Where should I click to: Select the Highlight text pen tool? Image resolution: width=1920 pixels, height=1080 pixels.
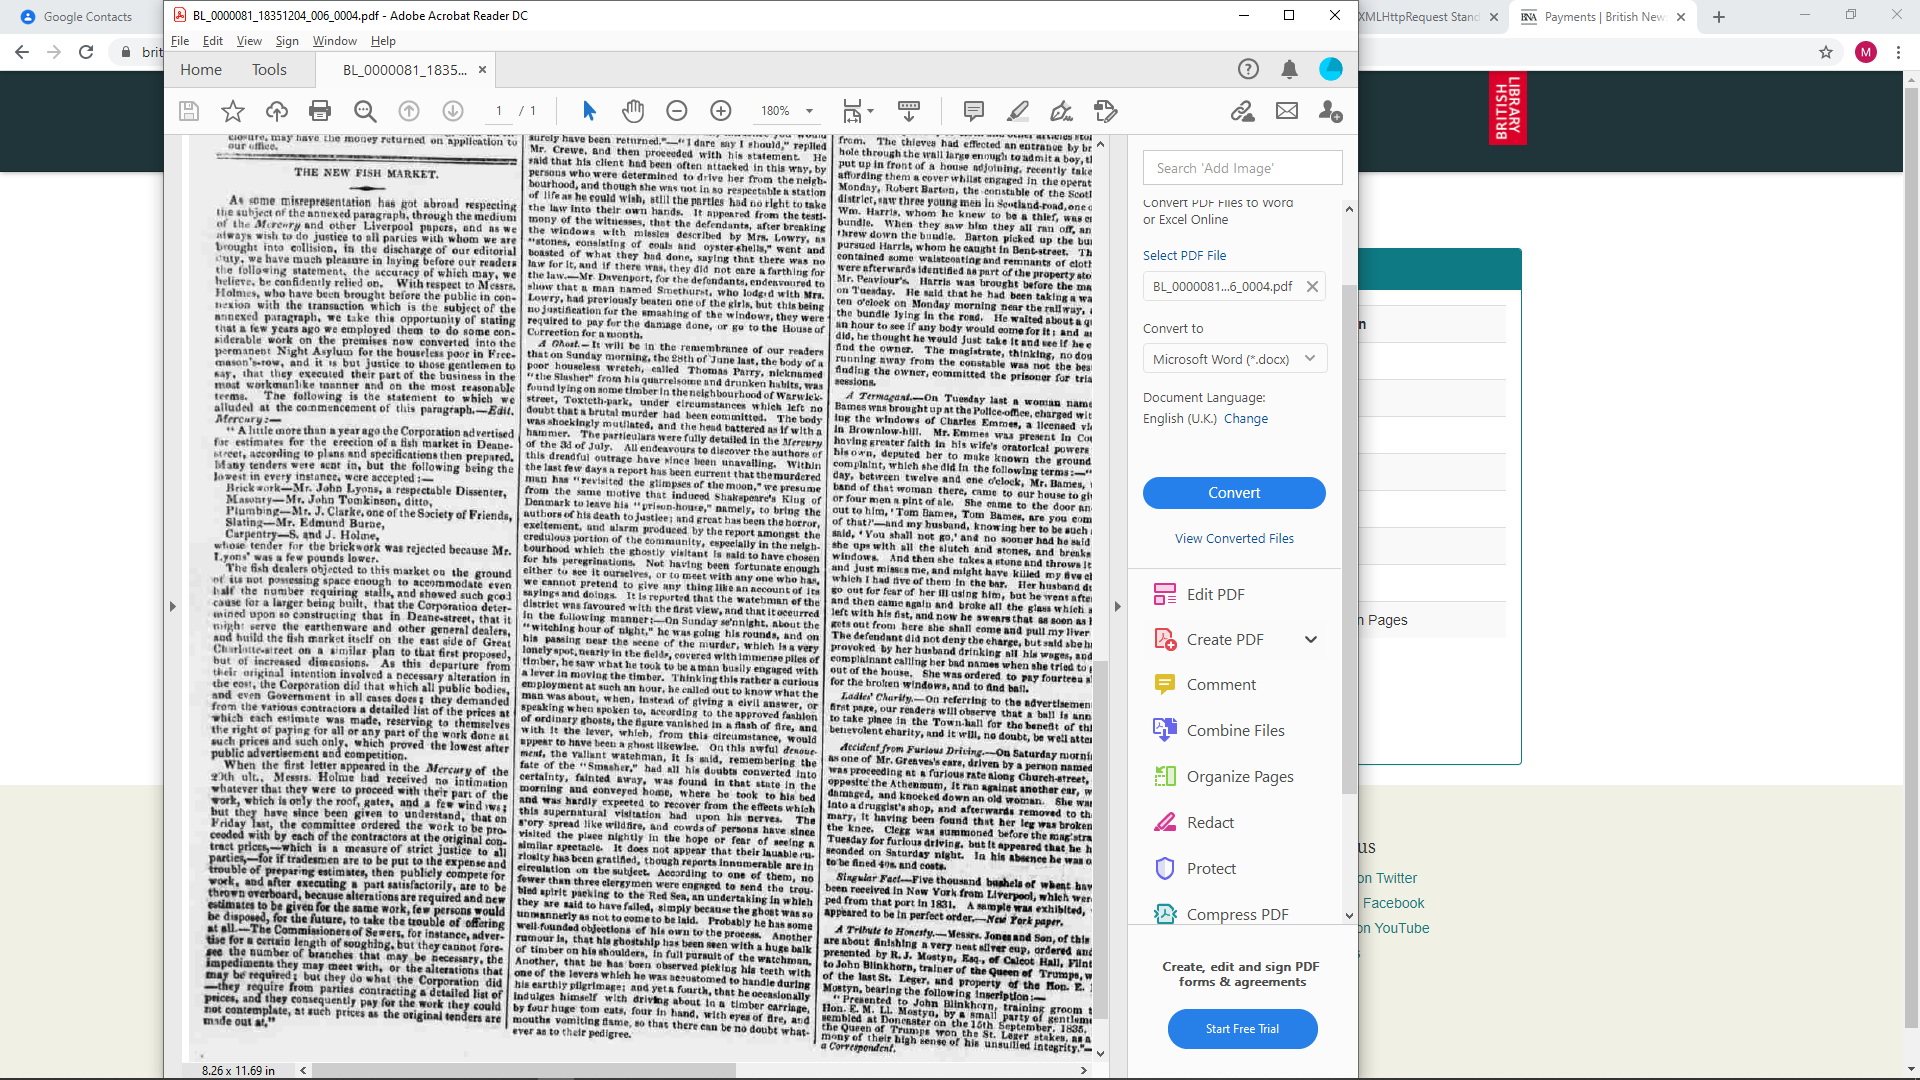tap(1018, 111)
